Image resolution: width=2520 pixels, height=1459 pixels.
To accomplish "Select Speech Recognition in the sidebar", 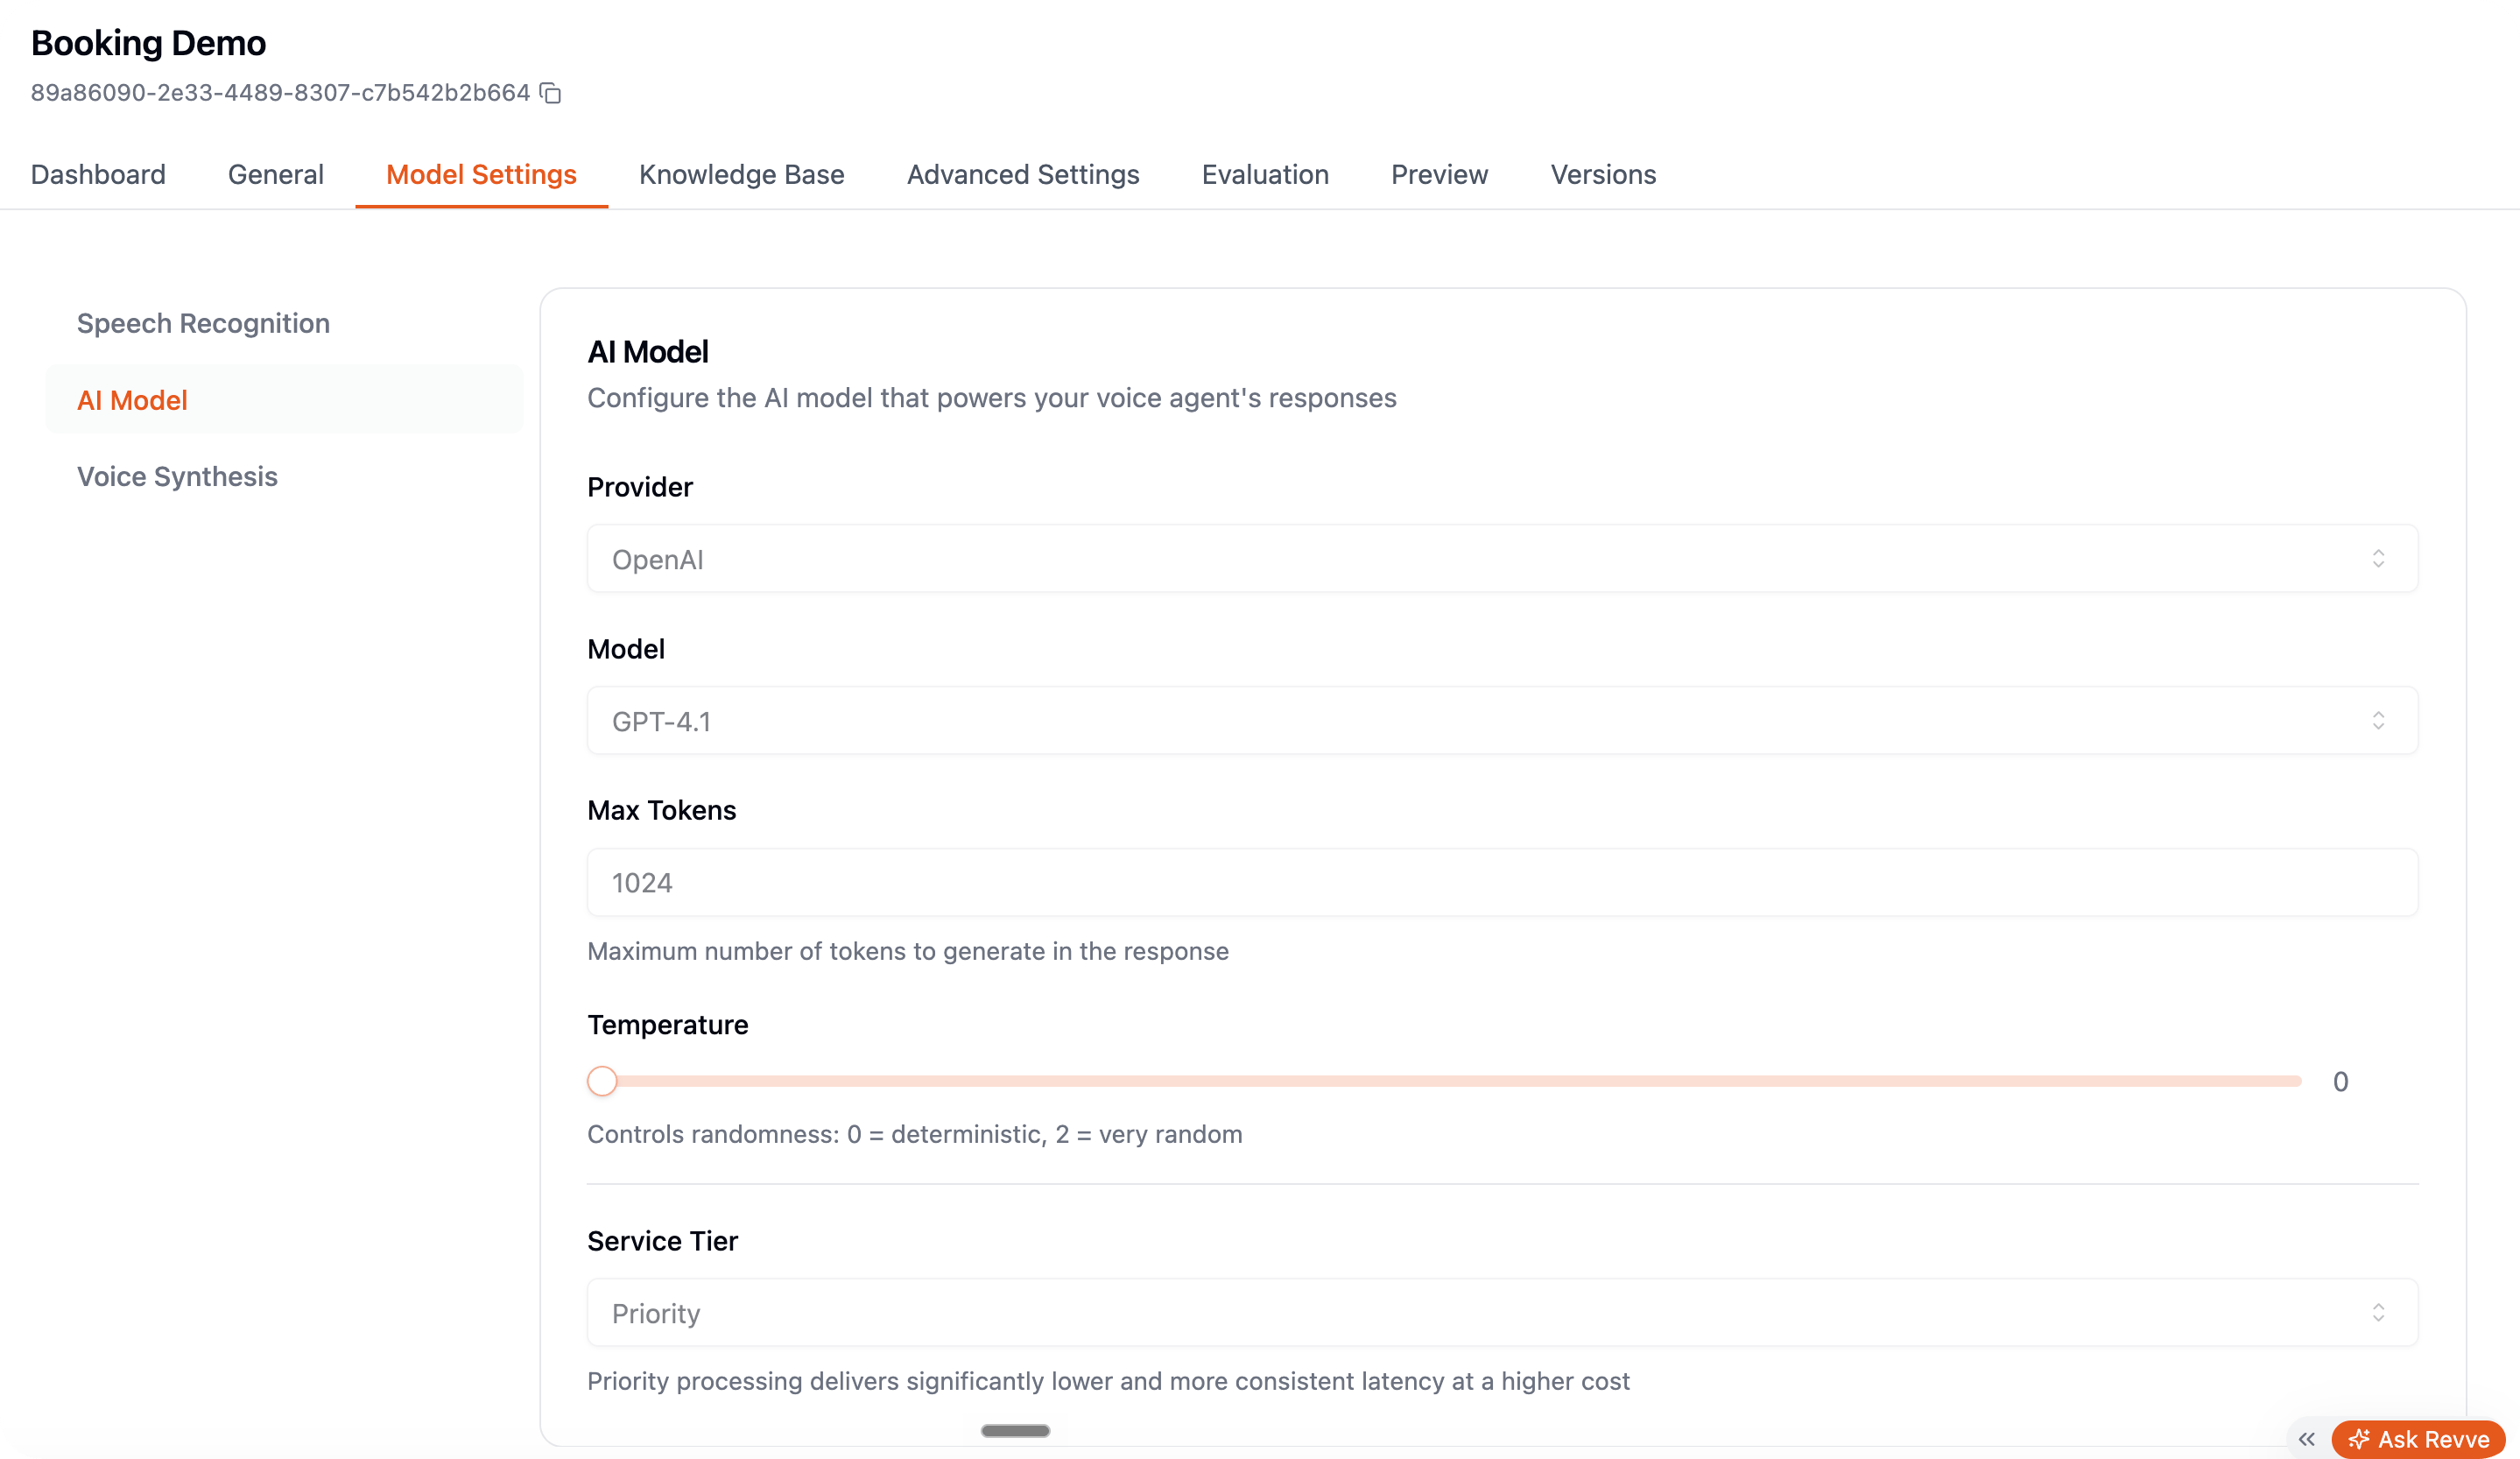I will click(284, 323).
